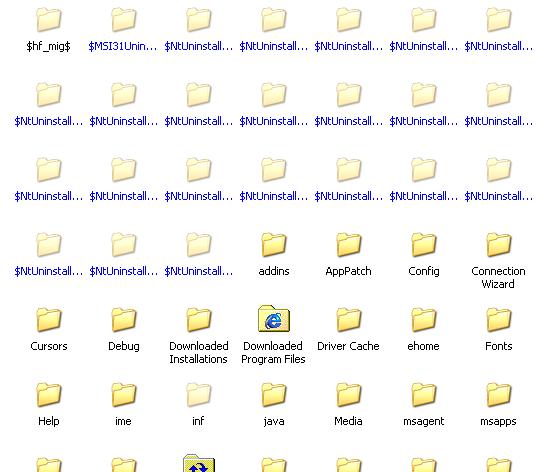Select the Config folder icon
The image size is (547, 472).
(424, 245)
